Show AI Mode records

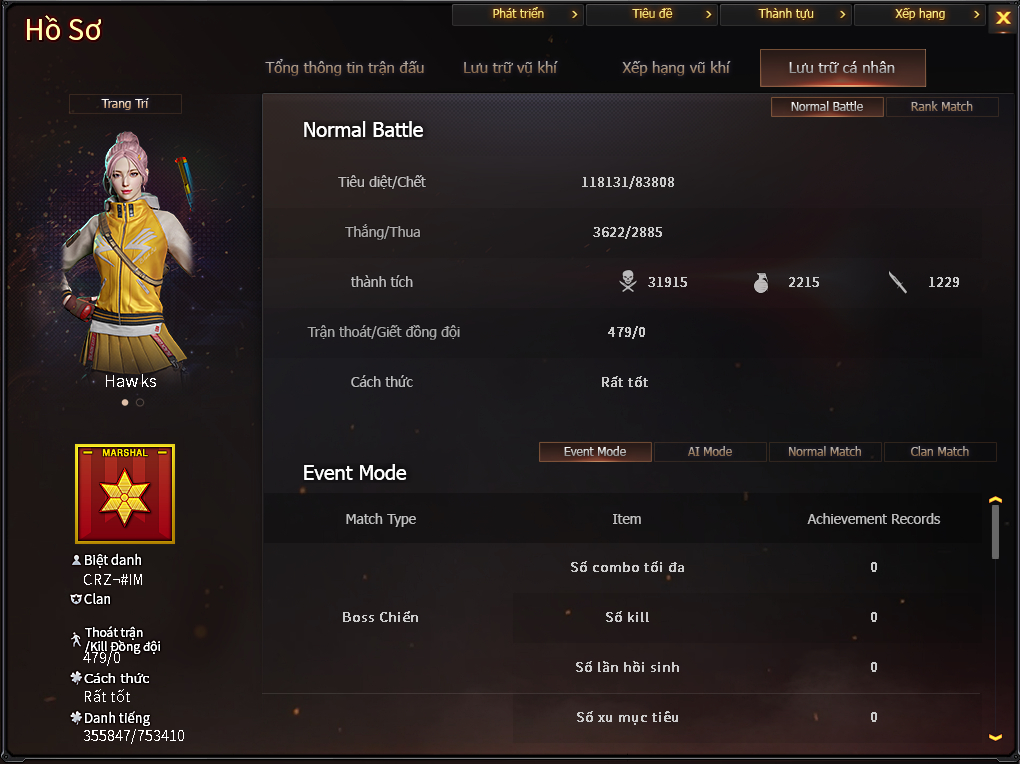(x=710, y=452)
